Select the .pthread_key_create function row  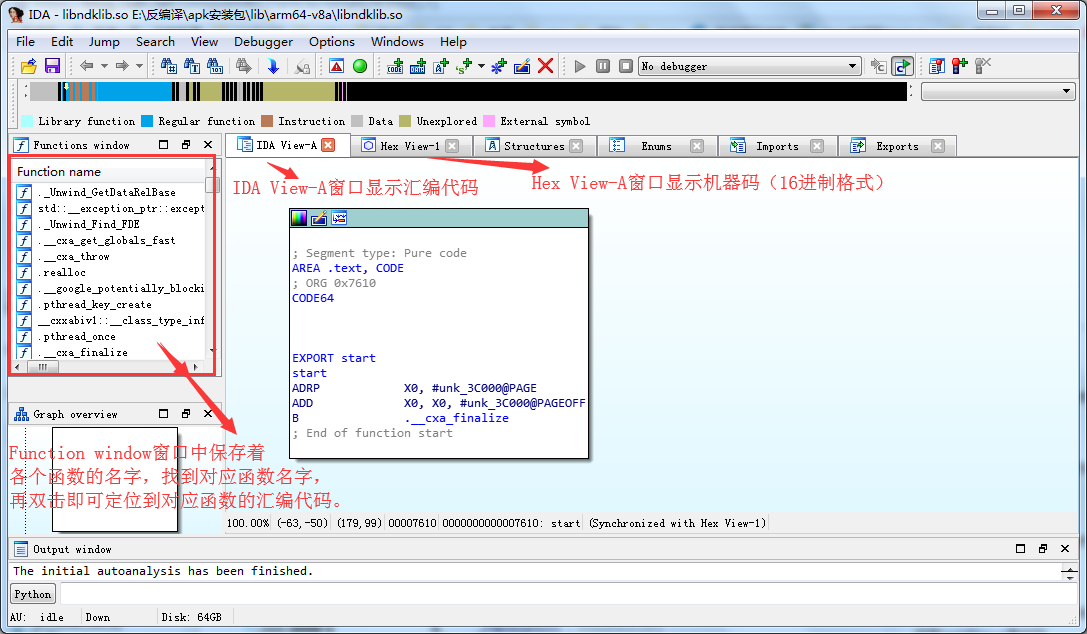[x=110, y=304]
